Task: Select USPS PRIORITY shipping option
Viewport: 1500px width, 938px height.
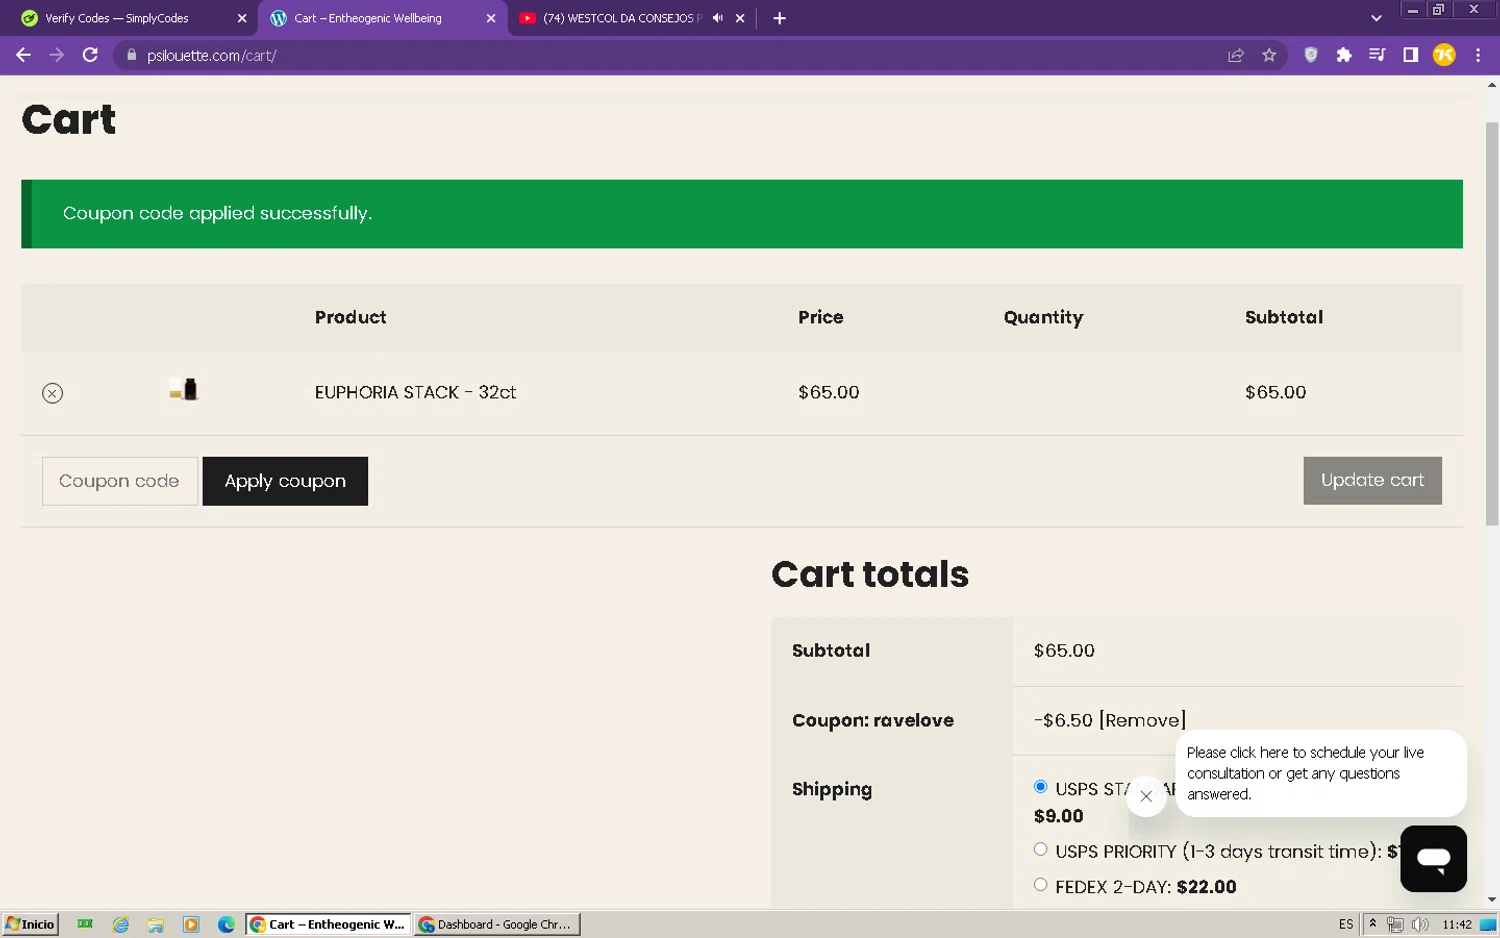Action: click(1041, 849)
